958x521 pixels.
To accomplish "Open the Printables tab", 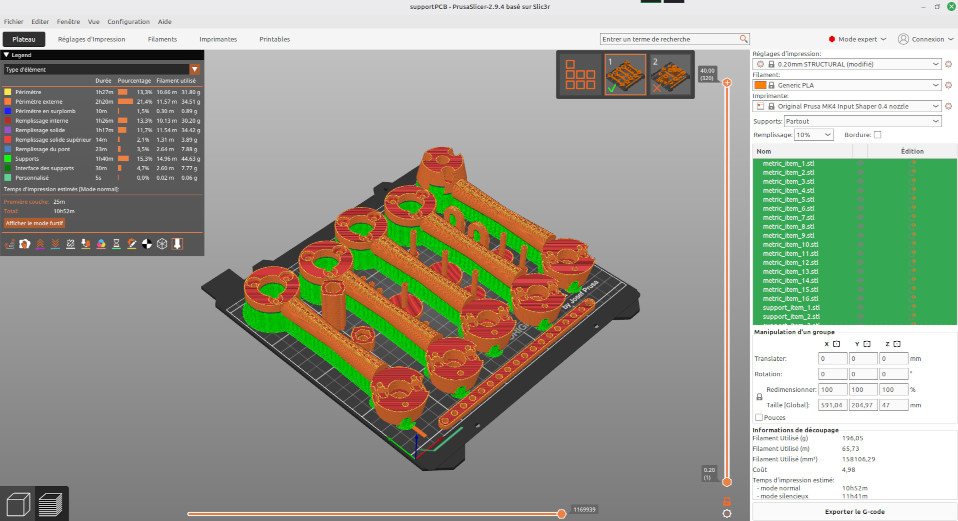I will pos(275,39).
